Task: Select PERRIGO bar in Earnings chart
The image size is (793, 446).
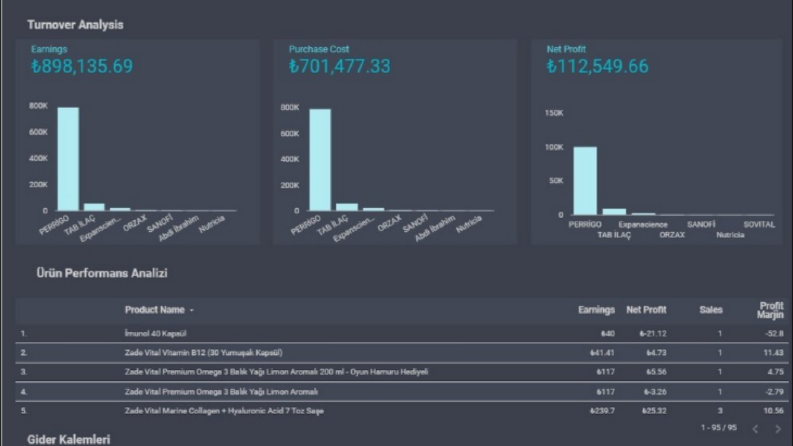Action: (x=68, y=159)
